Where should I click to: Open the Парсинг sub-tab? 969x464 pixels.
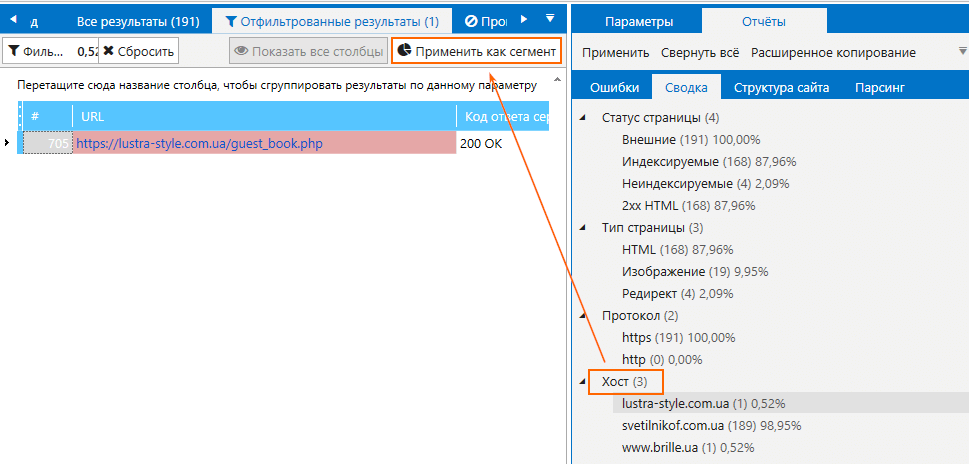tap(880, 87)
